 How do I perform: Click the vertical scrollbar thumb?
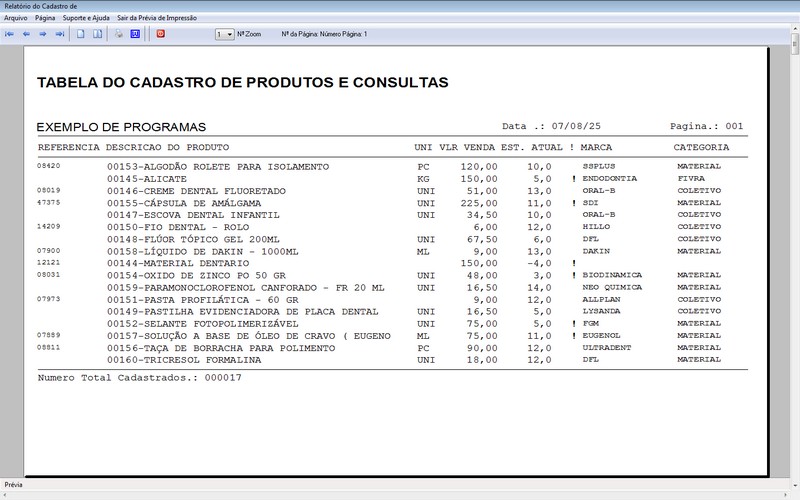[795, 44]
